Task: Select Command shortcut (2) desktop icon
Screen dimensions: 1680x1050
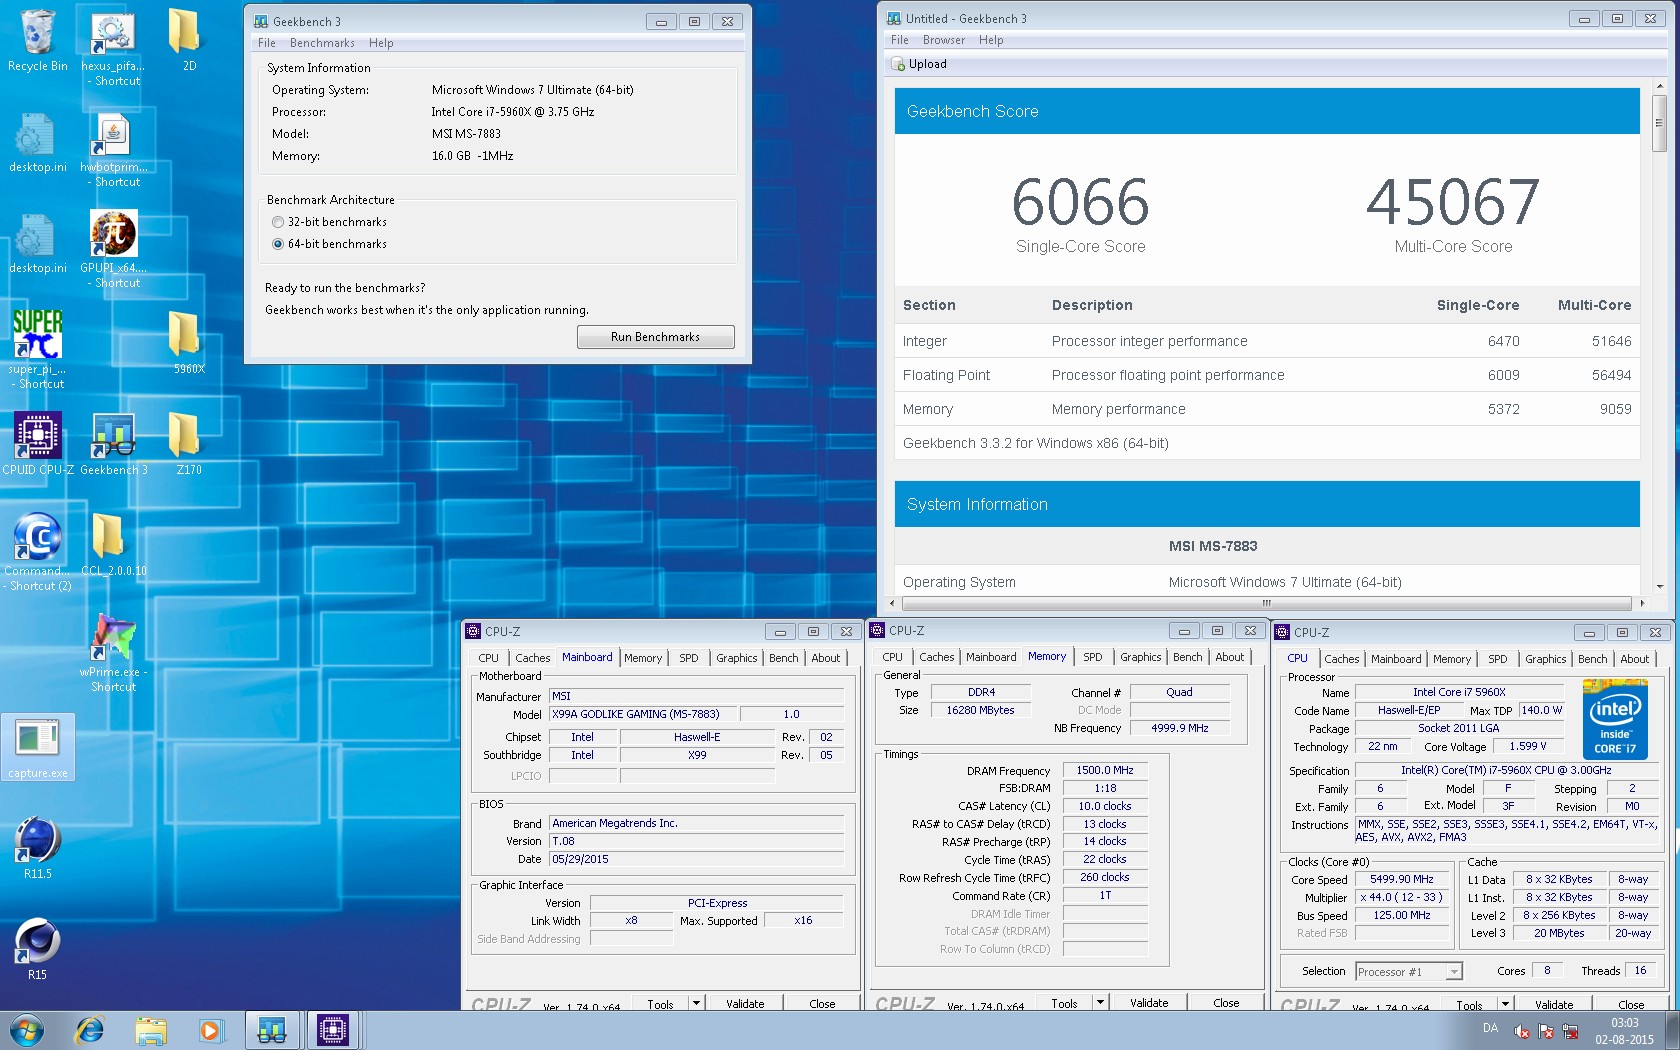Action: tap(38, 550)
